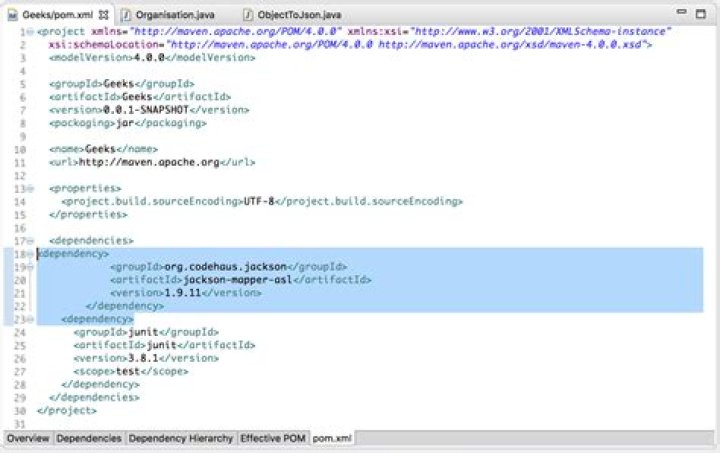The height and width of the screenshot is (453, 720).
Task: Click the closing dependencies tag on line 29
Action: (94, 397)
